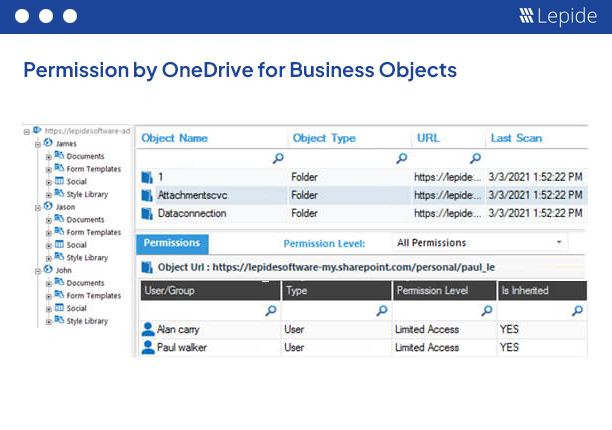
Task: Click search icon in Type filter
Action: [382, 310]
